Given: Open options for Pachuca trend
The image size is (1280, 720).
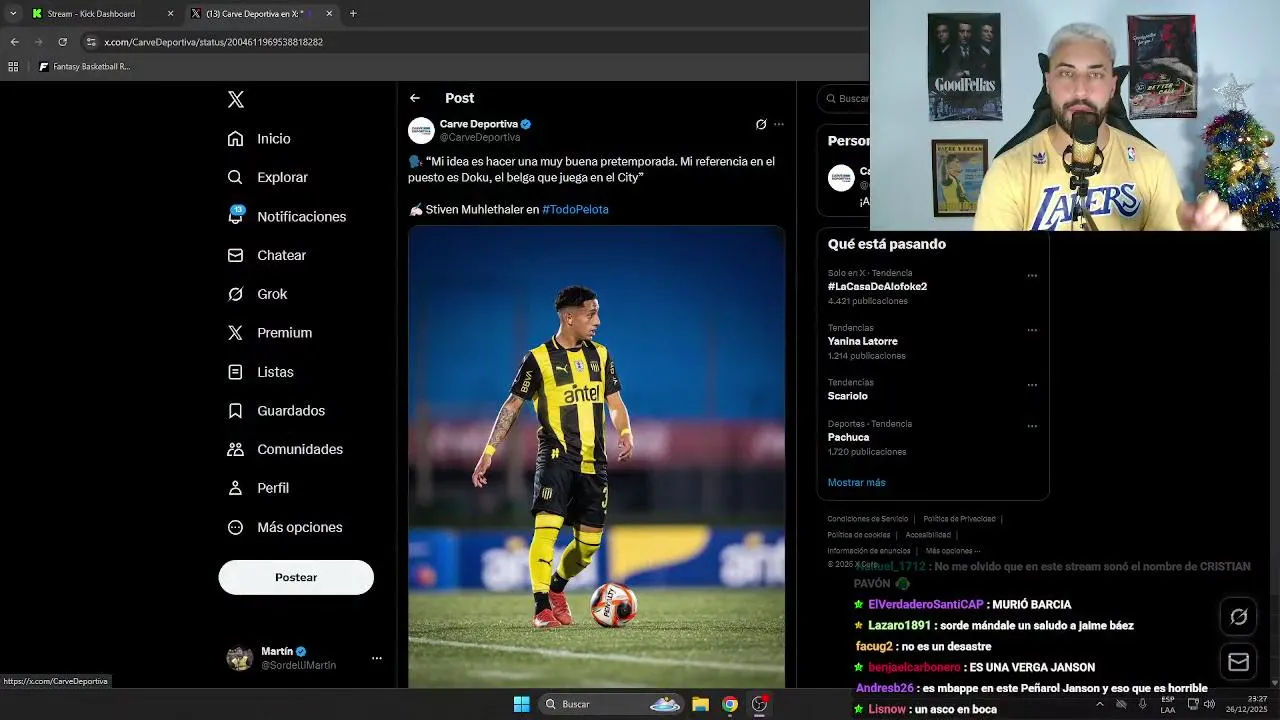Looking at the screenshot, I should (1032, 426).
